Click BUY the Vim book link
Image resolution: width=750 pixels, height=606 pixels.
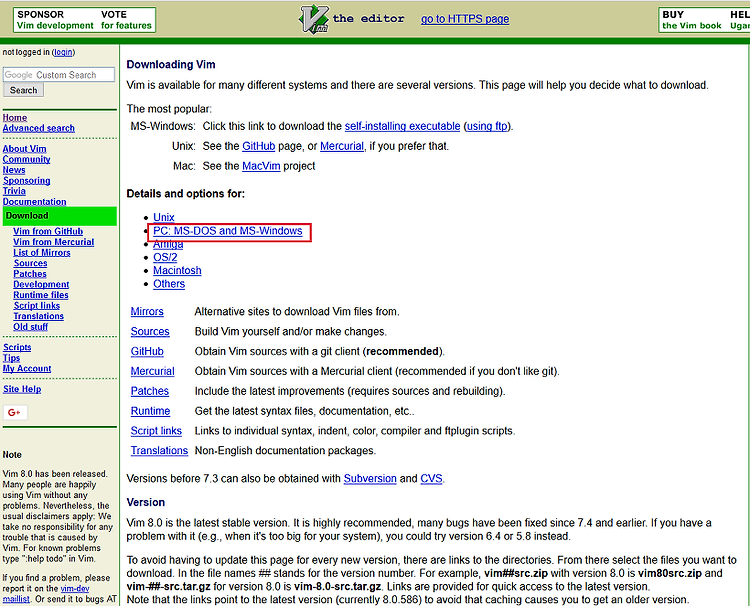coord(691,20)
